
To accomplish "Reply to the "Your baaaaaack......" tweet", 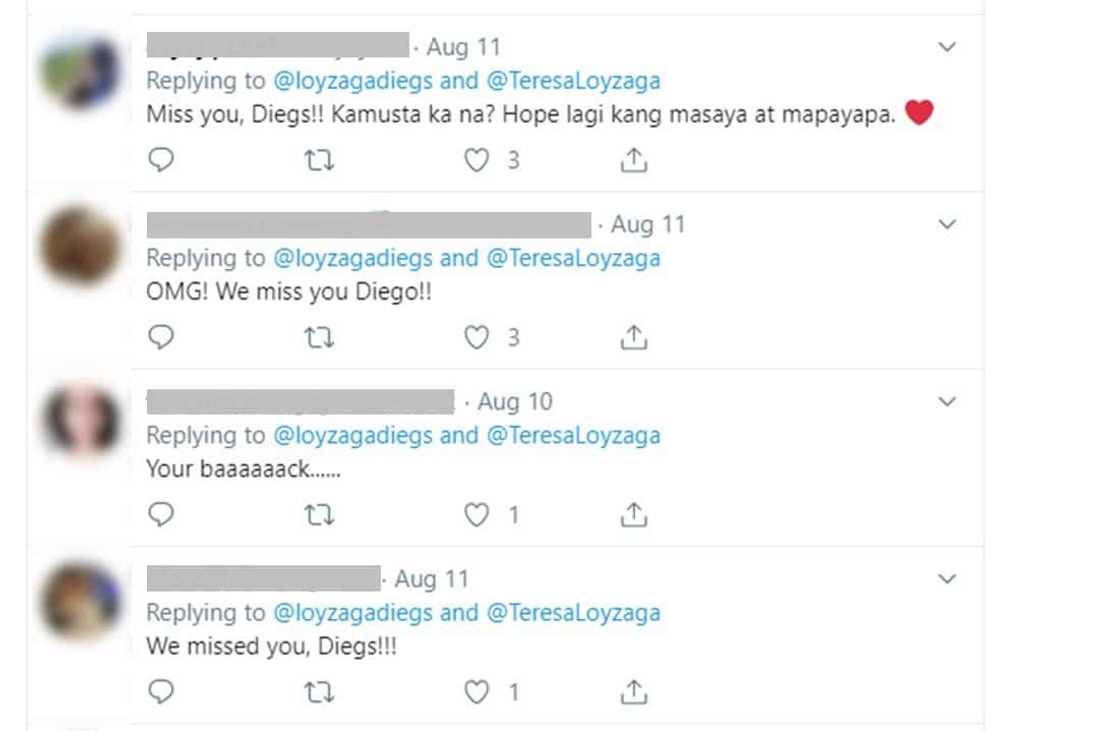I will 161,514.
